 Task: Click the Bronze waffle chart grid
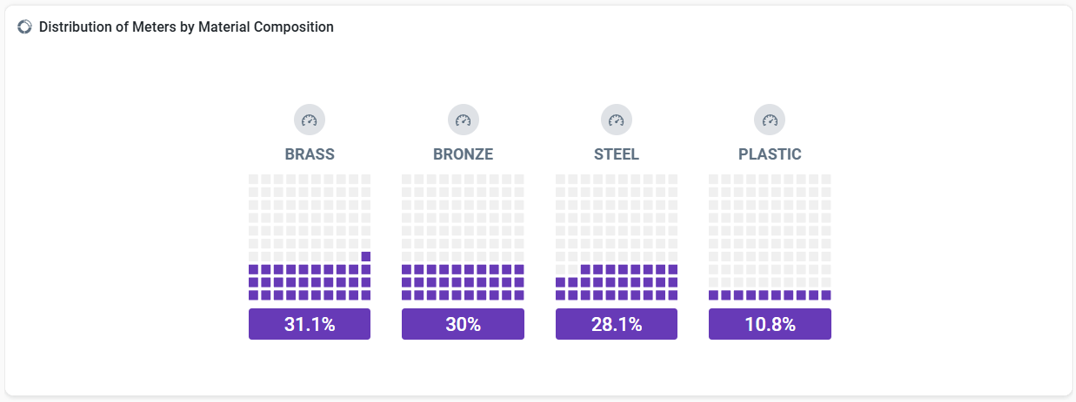coord(463,237)
